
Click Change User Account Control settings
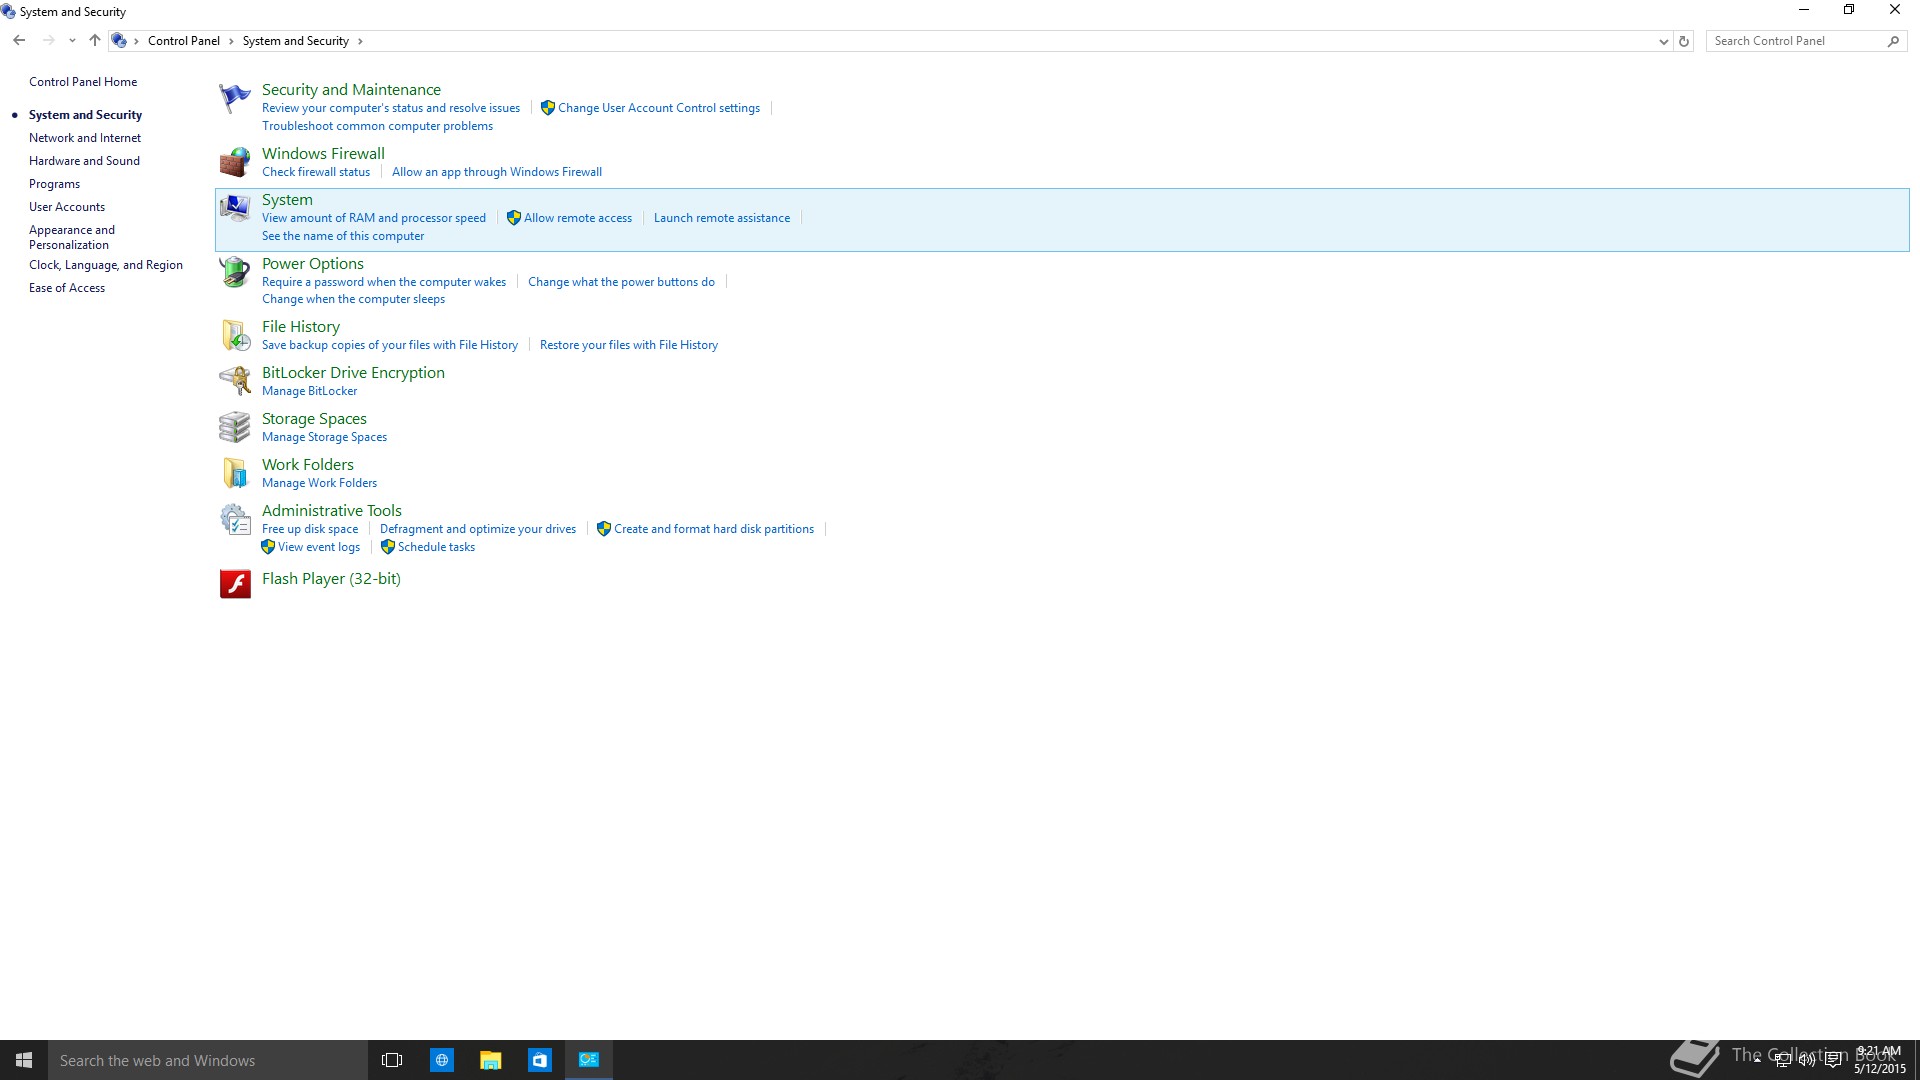pos(659,108)
